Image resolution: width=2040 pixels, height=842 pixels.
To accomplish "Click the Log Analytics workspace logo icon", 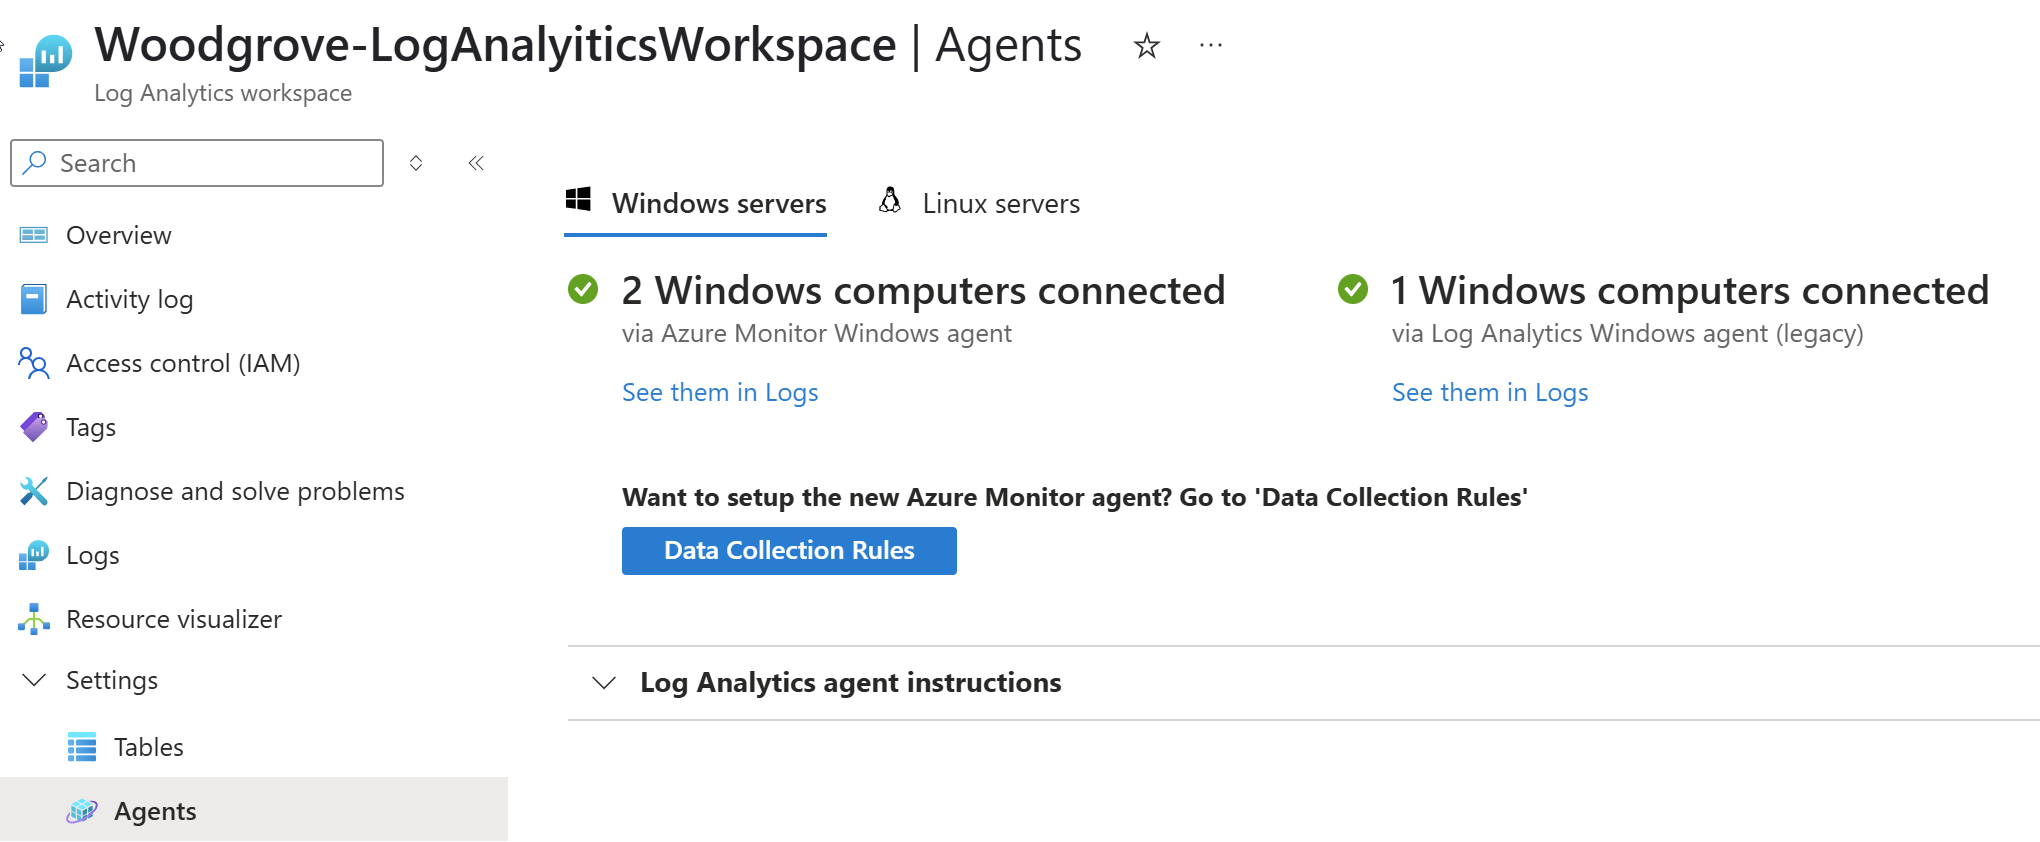I will 45,61.
